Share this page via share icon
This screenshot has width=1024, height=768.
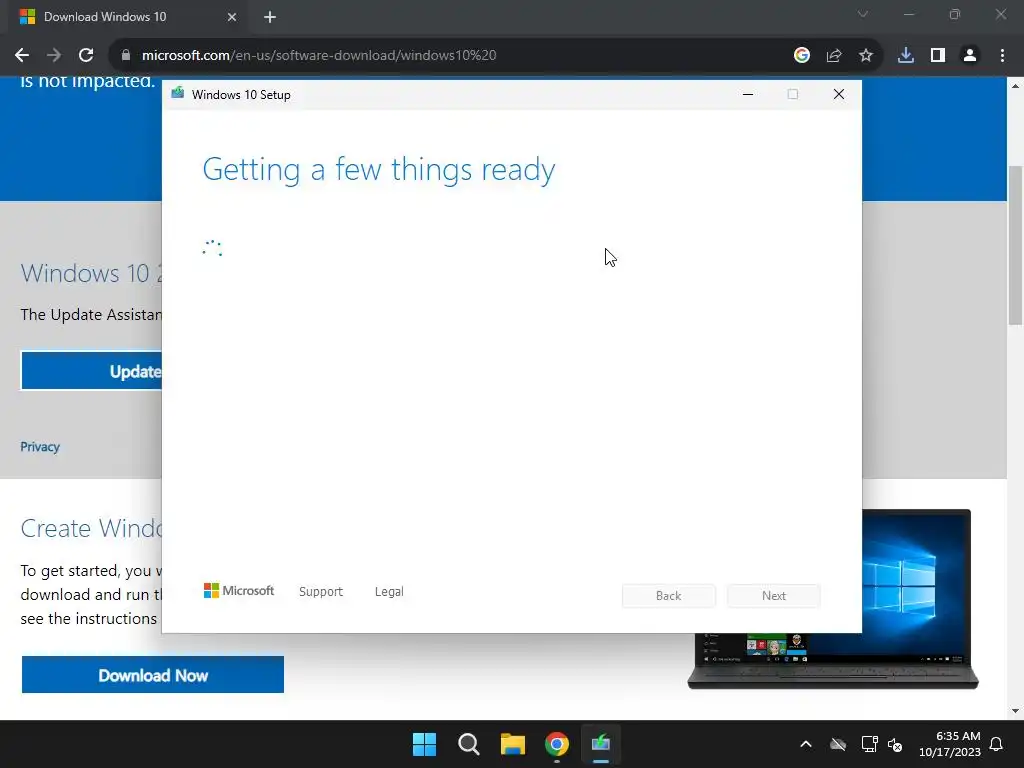click(834, 56)
